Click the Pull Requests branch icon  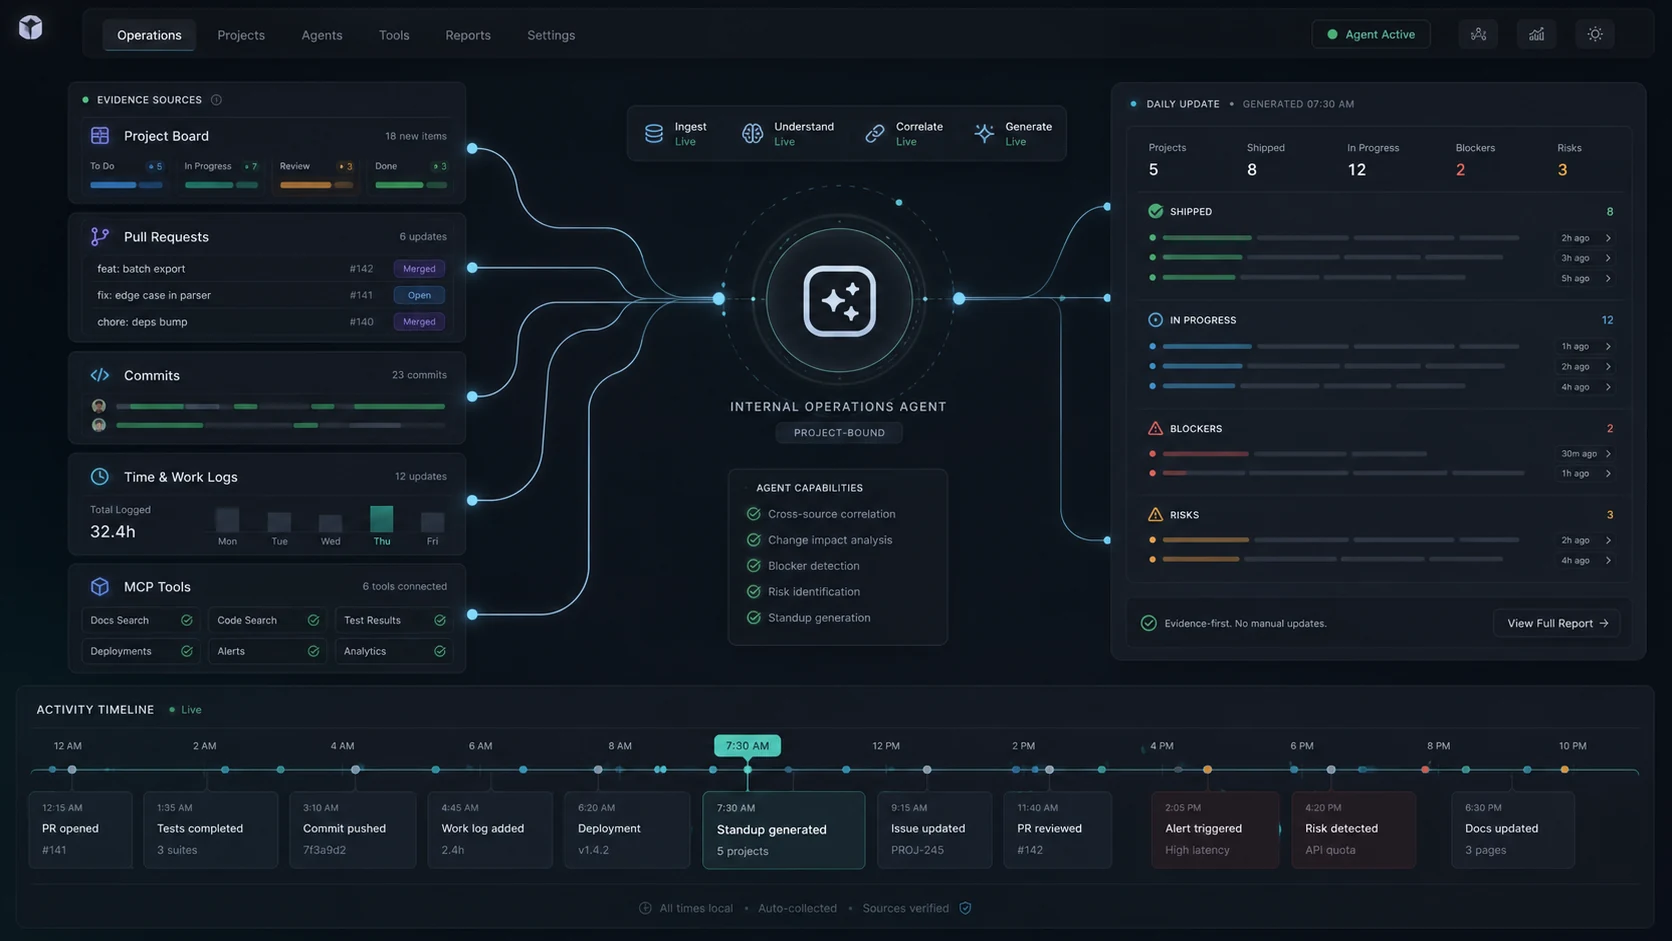pos(100,237)
